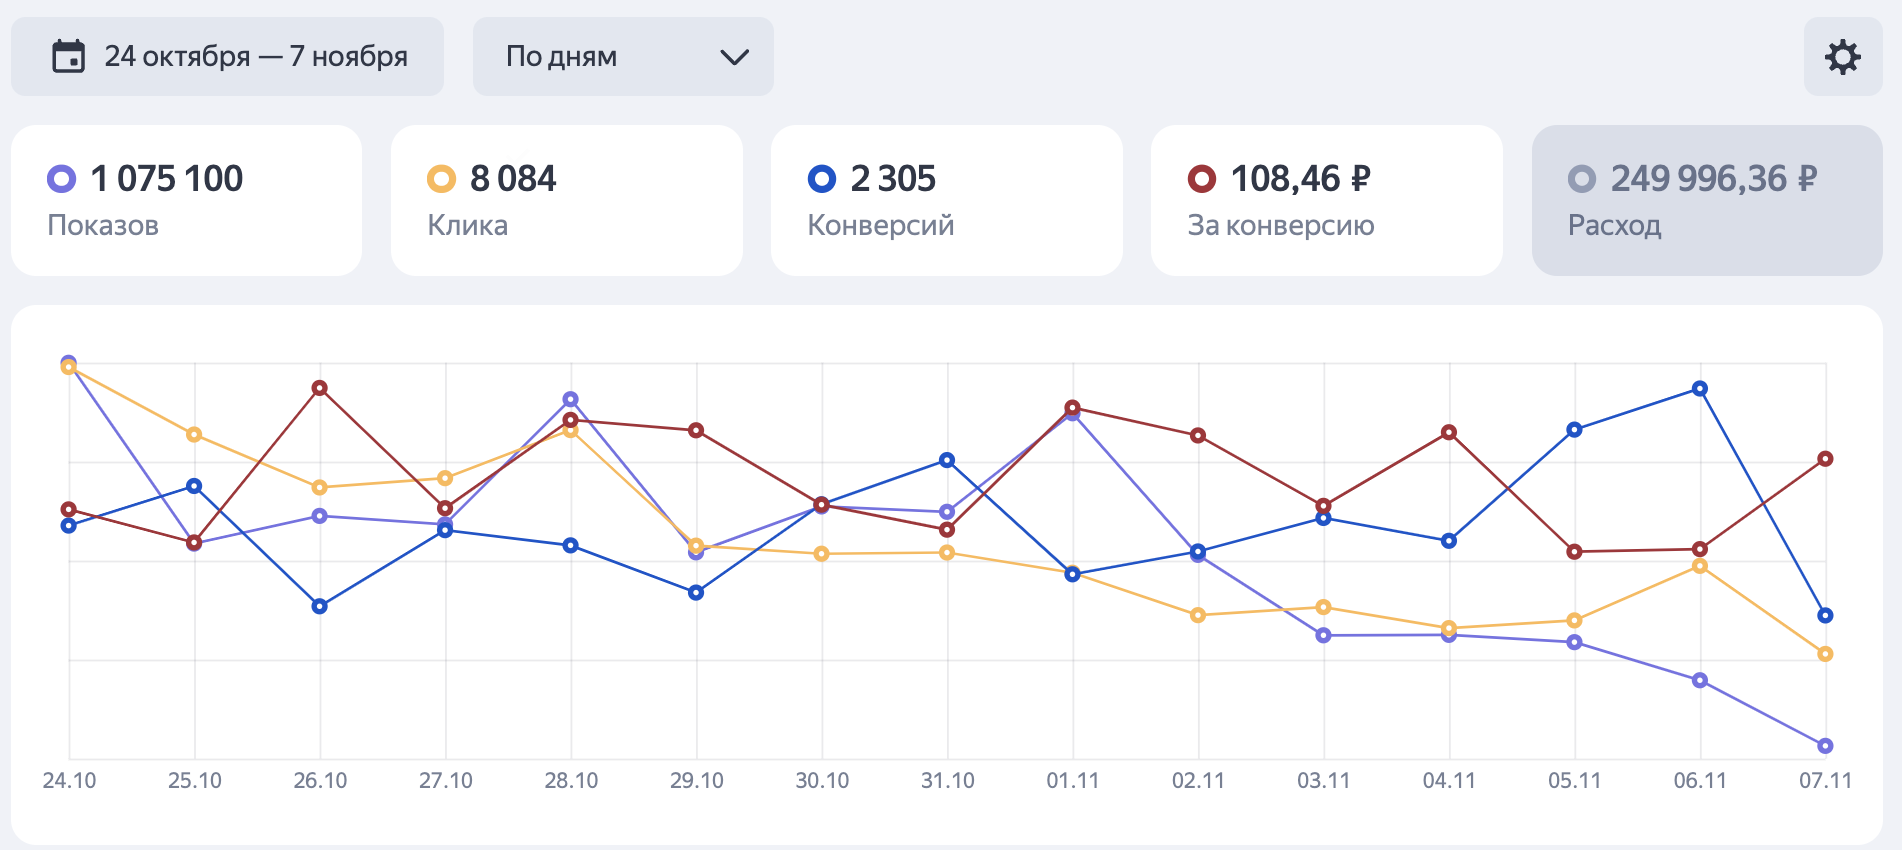Open date range 24 октября — 7 ноября
1902x850 pixels.
click(x=227, y=57)
